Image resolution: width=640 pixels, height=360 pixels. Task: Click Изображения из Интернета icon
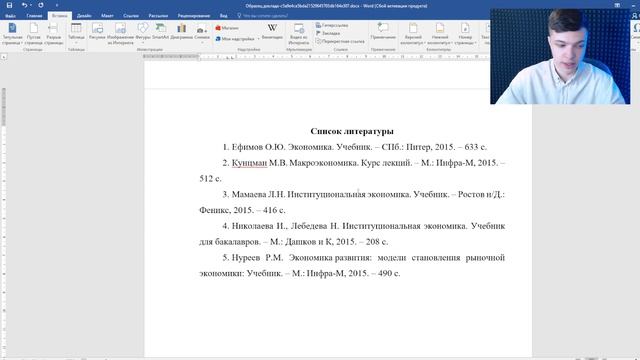click(x=120, y=34)
